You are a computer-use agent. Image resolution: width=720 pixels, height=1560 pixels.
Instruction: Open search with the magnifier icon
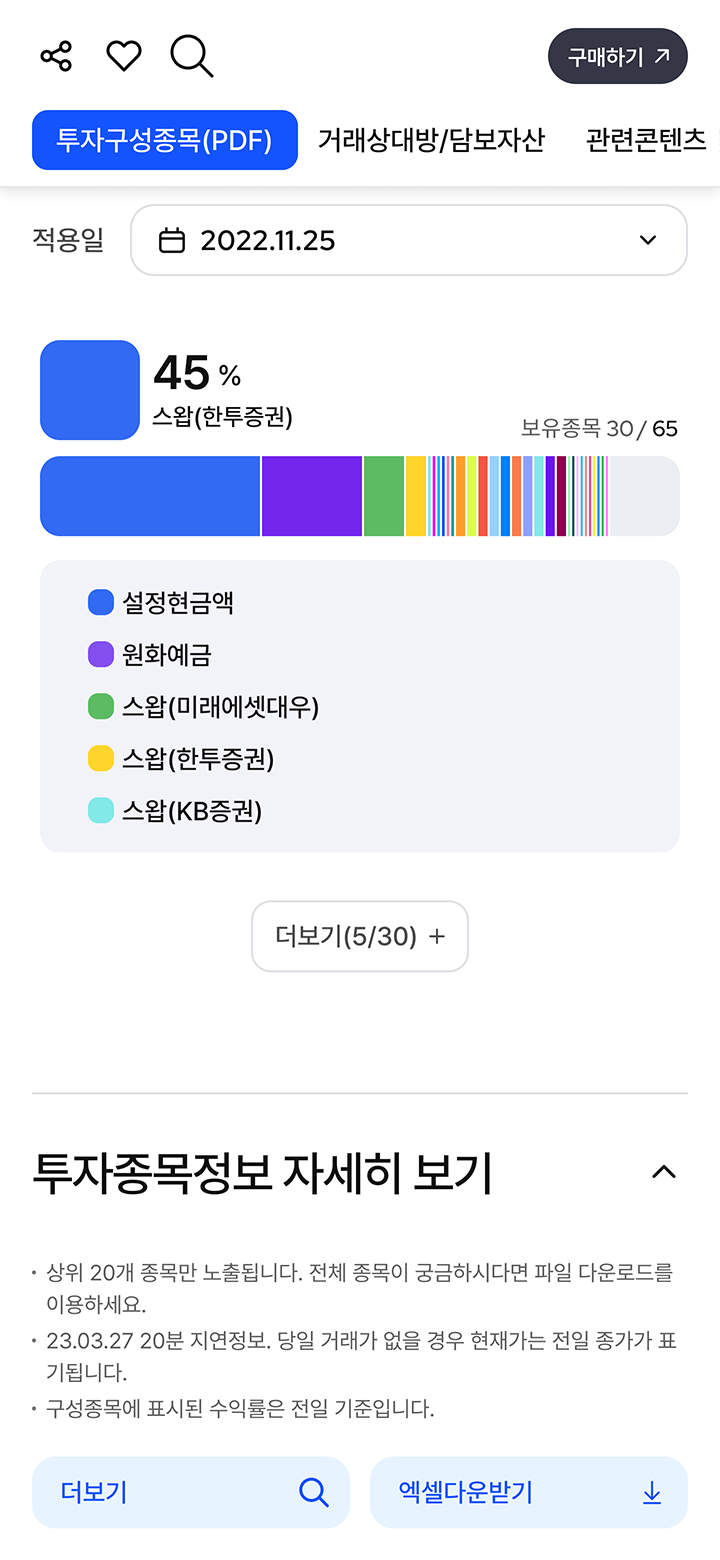[x=191, y=56]
